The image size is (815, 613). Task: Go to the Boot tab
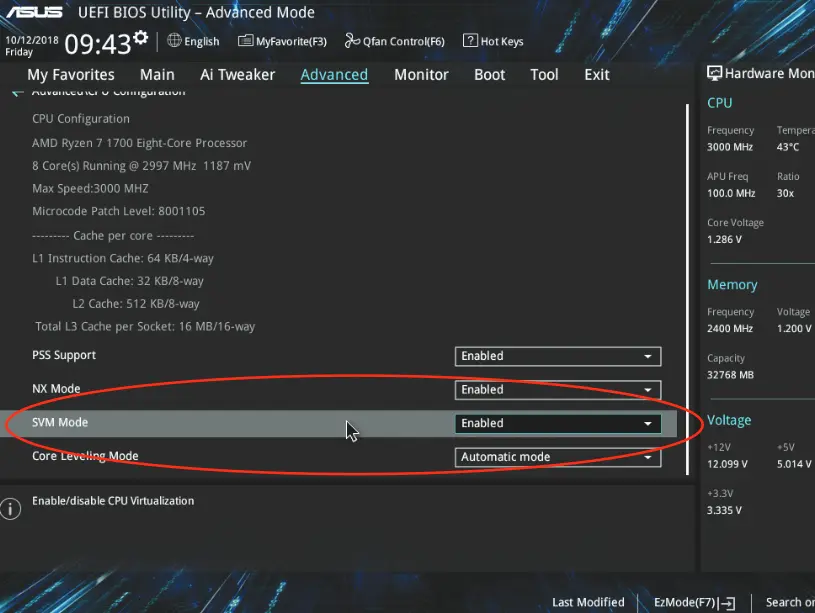point(489,75)
